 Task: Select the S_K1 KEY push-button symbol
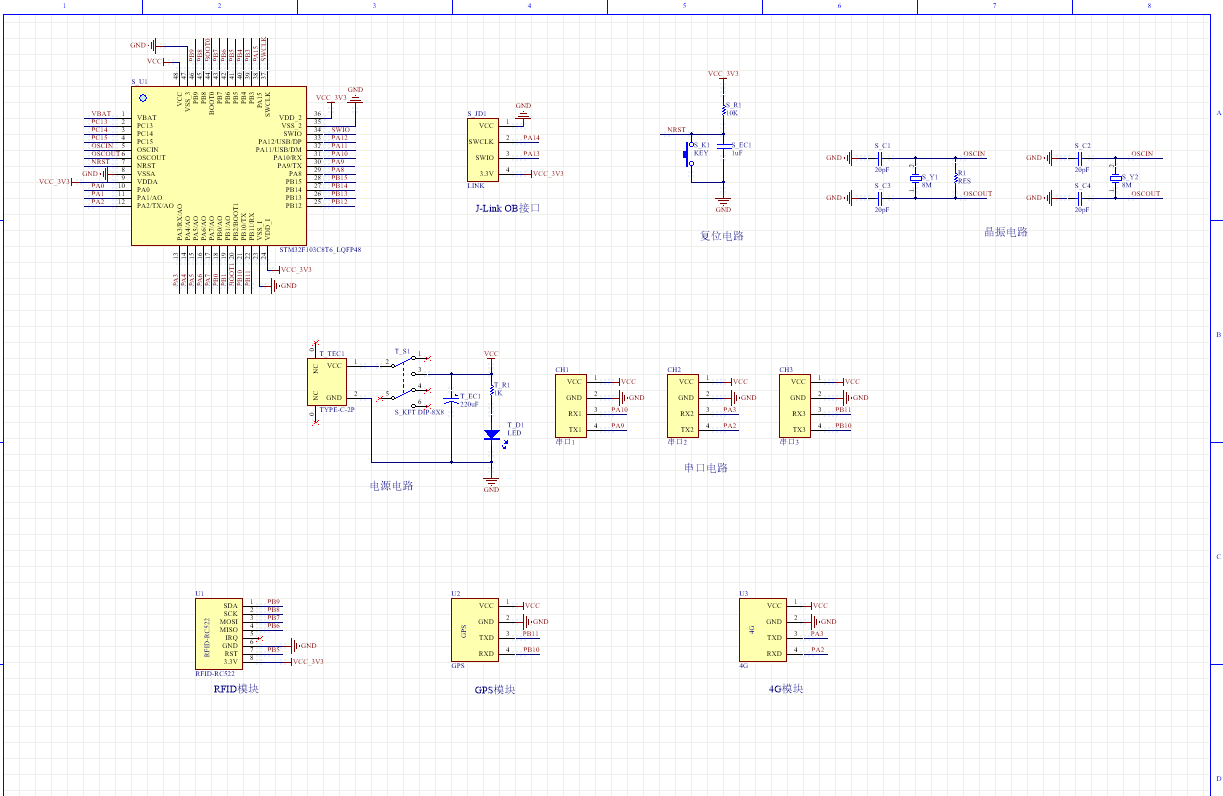pos(689,153)
